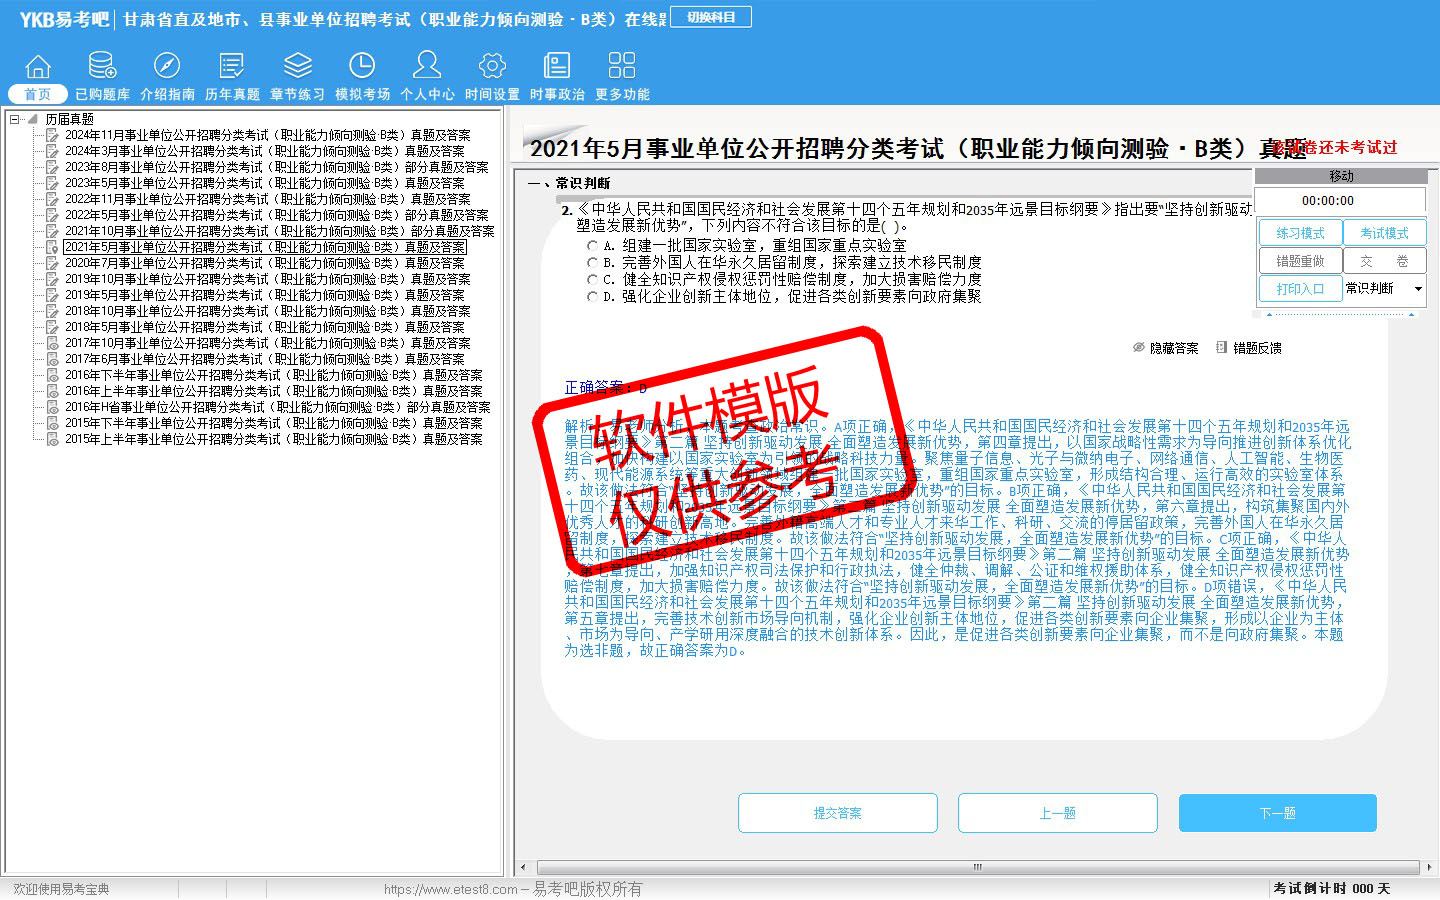Click document icon beside 2018年10月 exam
1440x900 pixels.
pyautogui.click(x=53, y=311)
